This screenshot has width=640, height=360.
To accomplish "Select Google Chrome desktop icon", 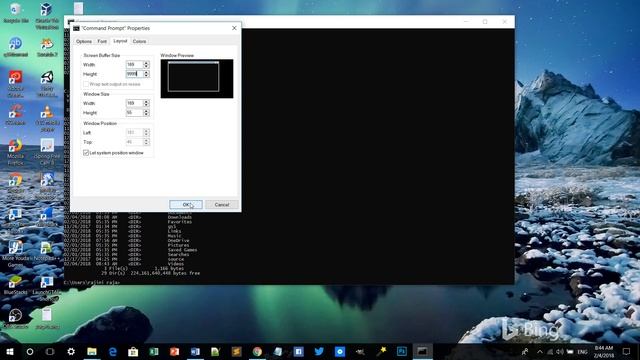I will 16,186.
